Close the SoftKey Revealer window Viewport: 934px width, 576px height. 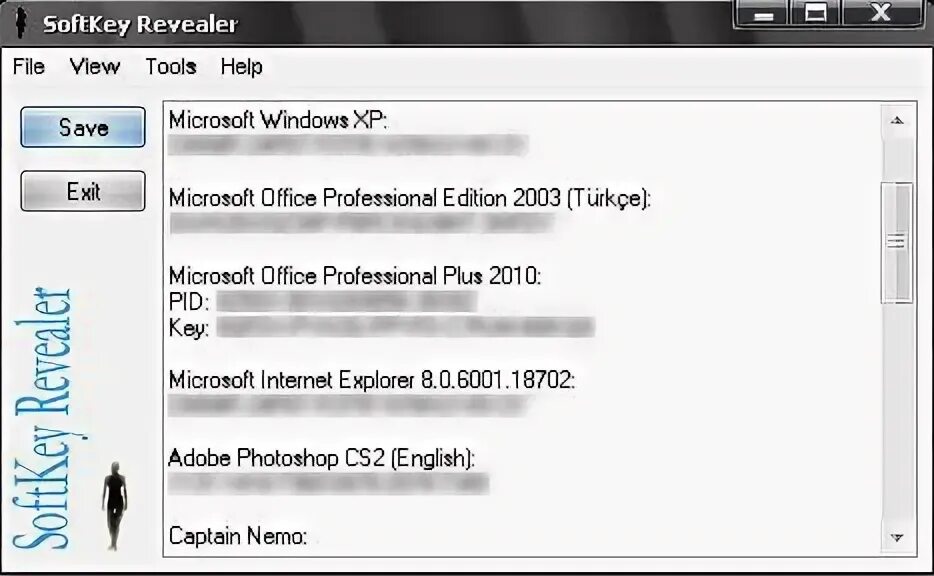(x=881, y=13)
